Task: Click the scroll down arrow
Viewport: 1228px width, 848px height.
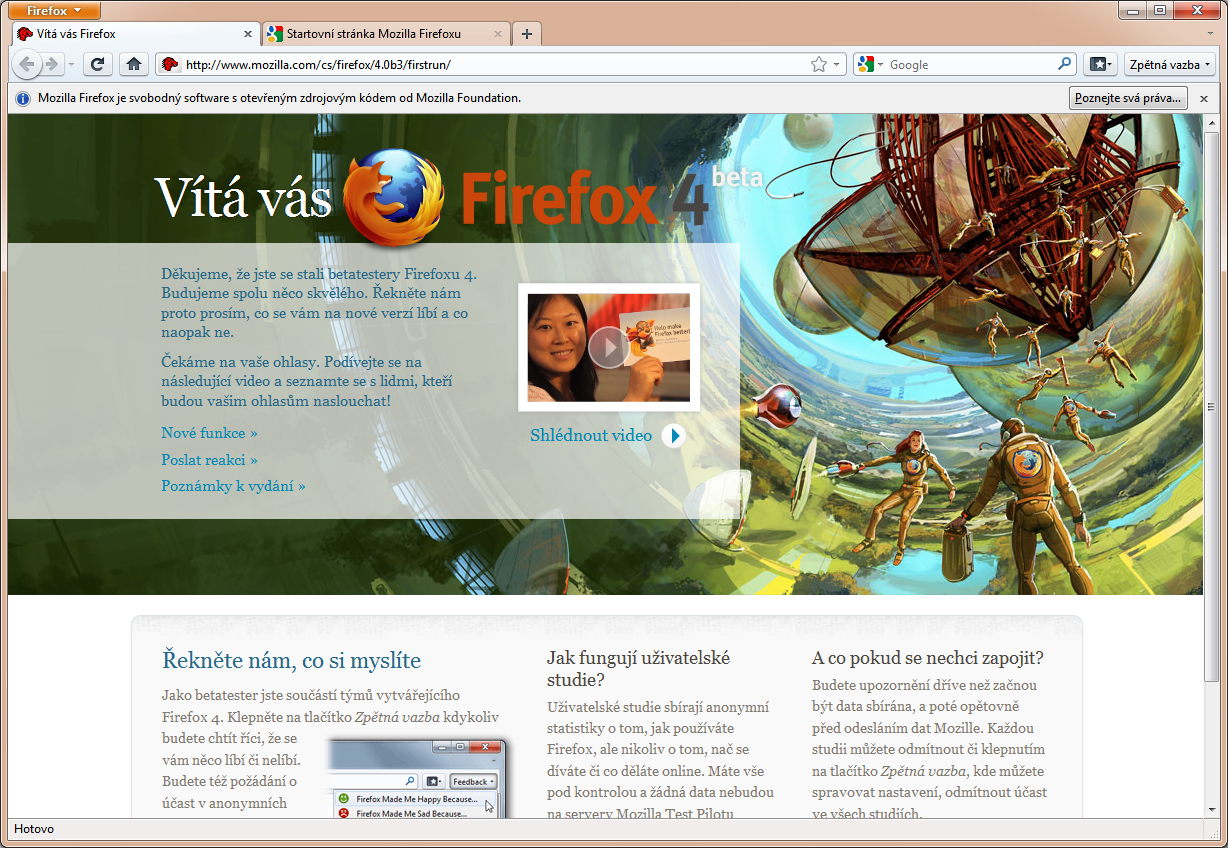Action: (1212, 809)
